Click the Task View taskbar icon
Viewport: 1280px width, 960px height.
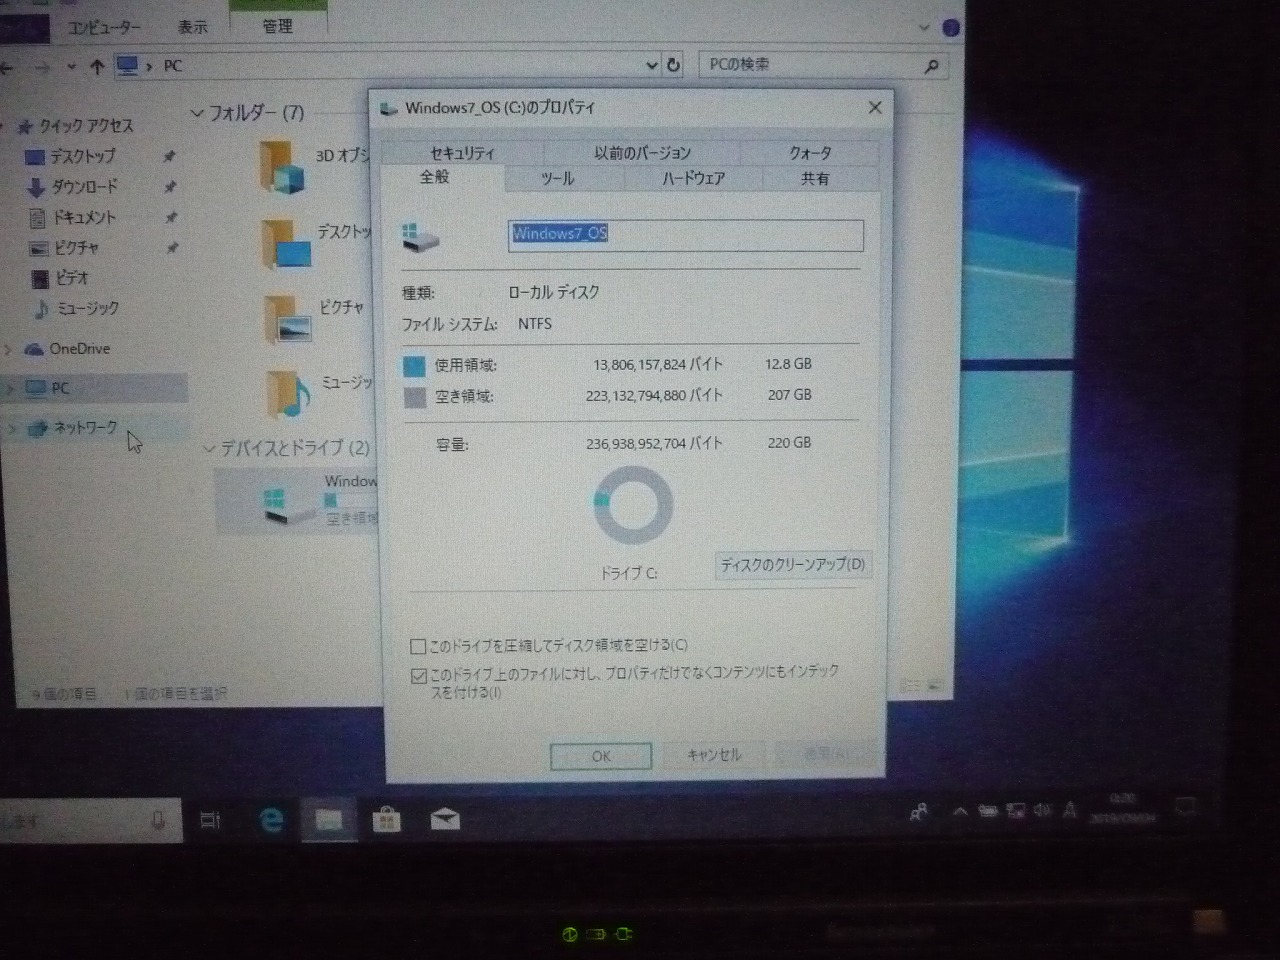point(210,821)
